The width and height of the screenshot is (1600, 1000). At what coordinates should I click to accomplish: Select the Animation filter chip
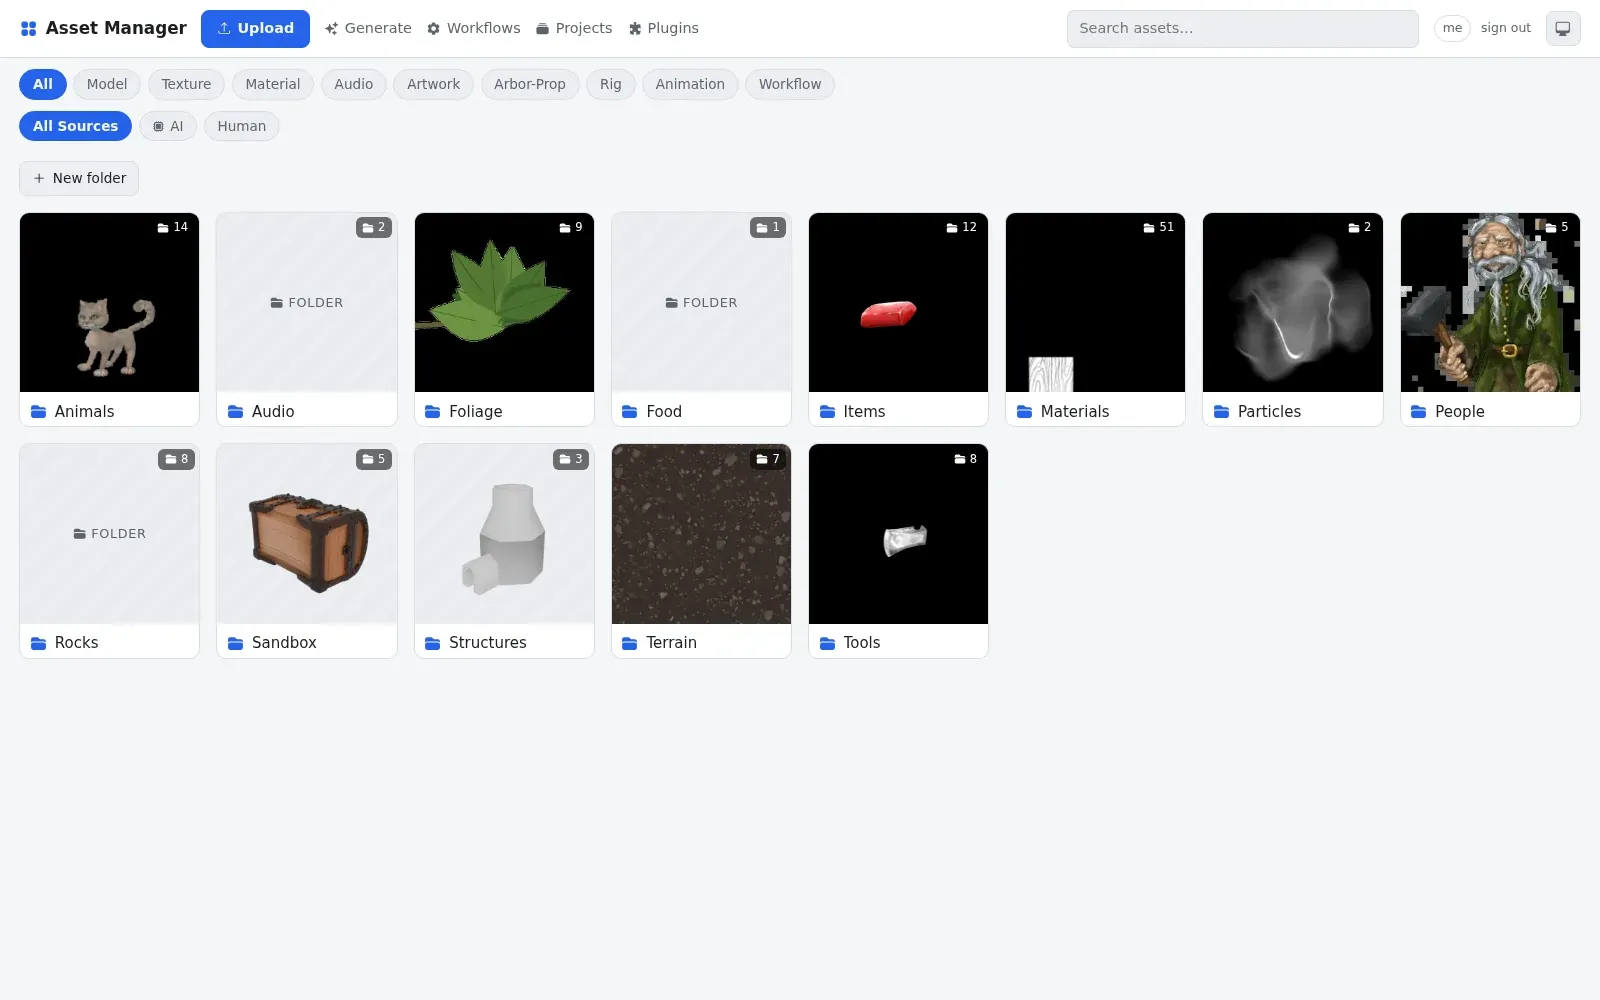[x=690, y=84]
